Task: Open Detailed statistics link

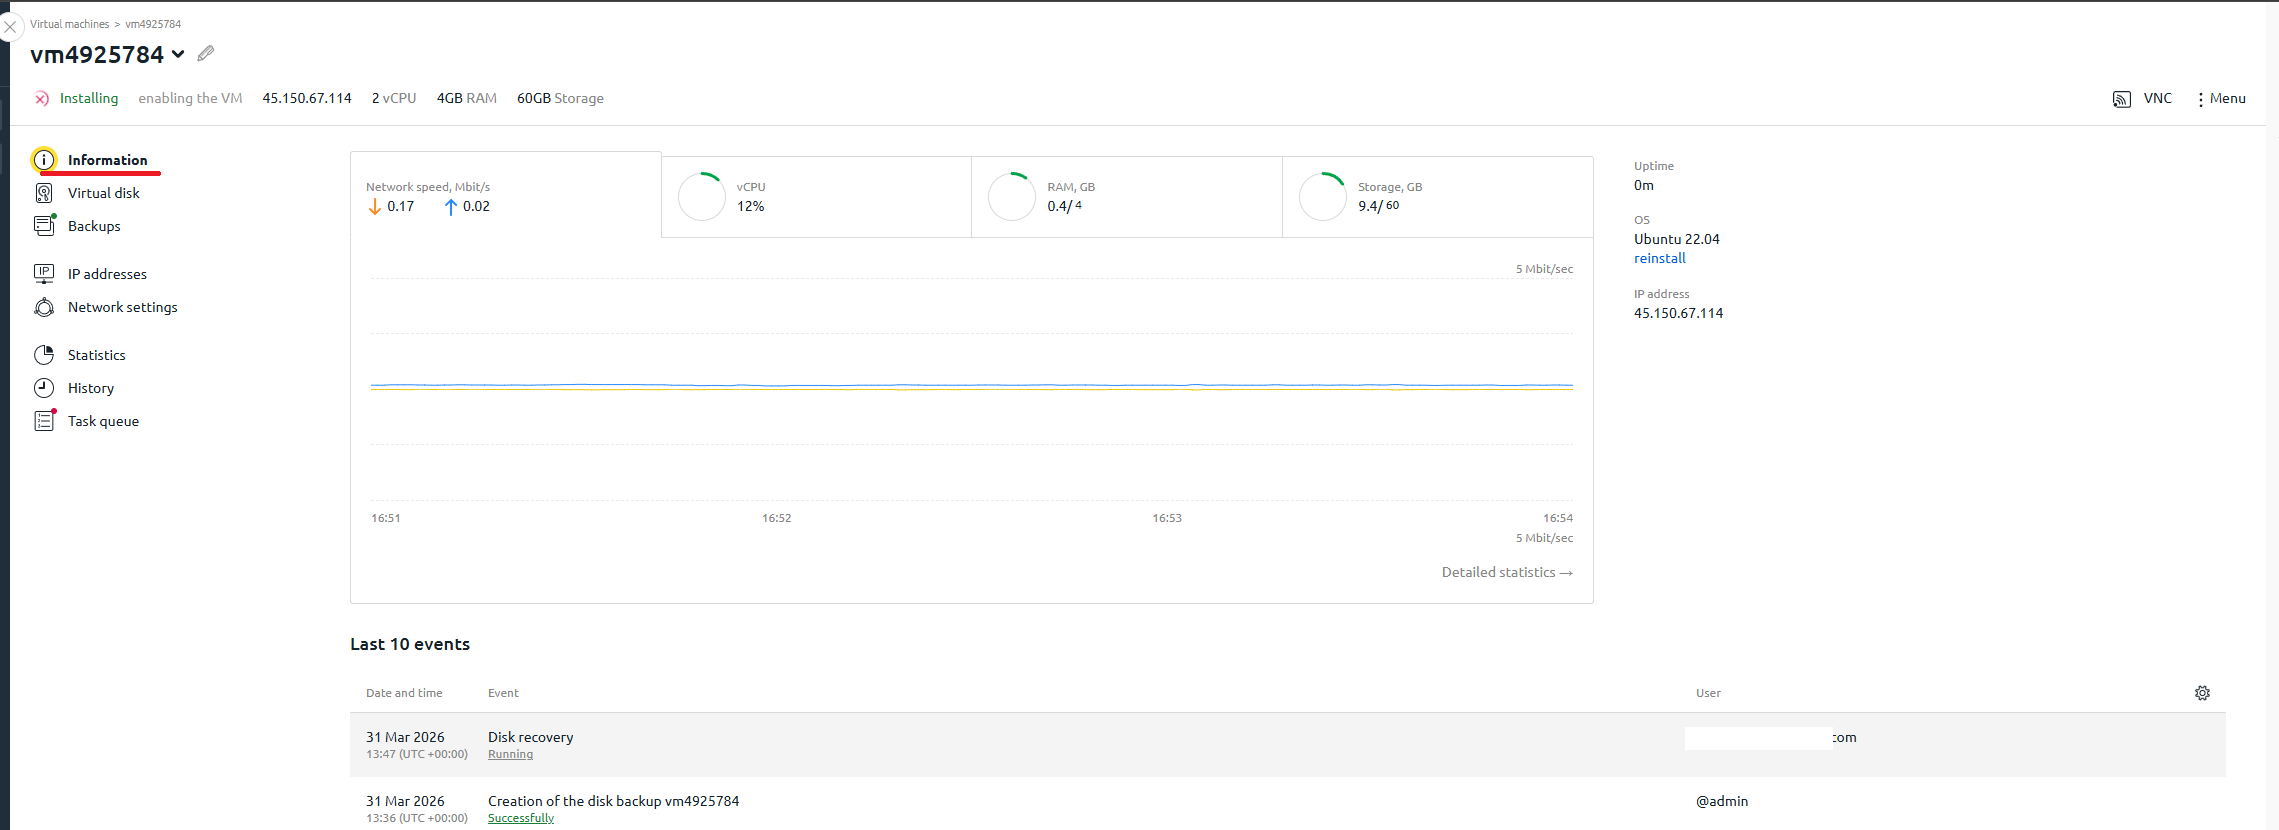Action: pos(1506,572)
